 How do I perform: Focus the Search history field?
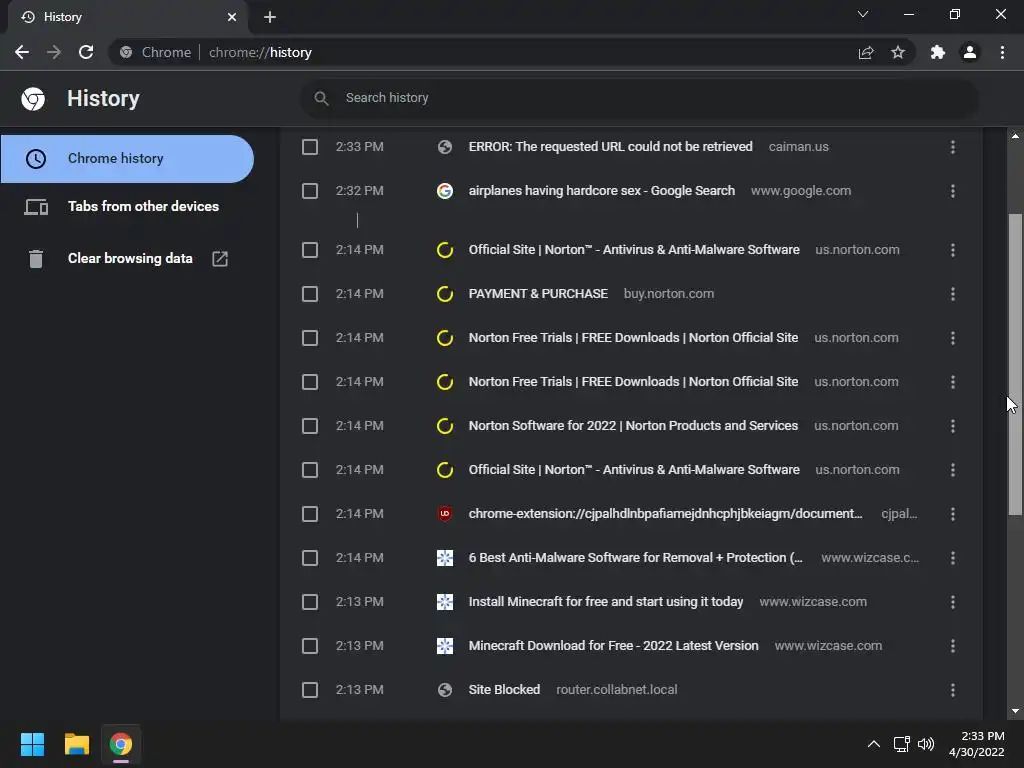(639, 98)
